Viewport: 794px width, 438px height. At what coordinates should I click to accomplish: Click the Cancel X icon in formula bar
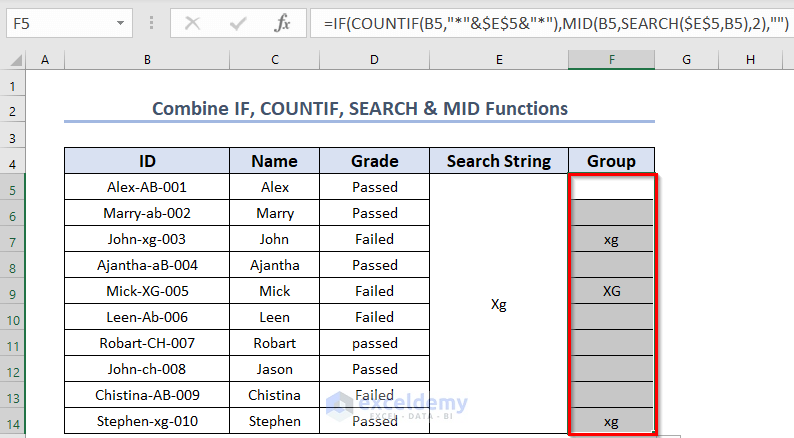click(x=192, y=22)
